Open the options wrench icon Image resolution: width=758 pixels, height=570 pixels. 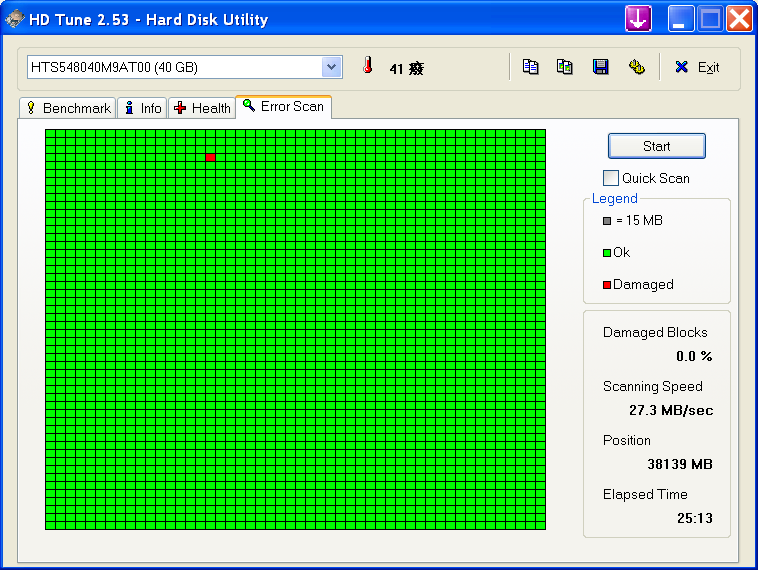tap(636, 67)
